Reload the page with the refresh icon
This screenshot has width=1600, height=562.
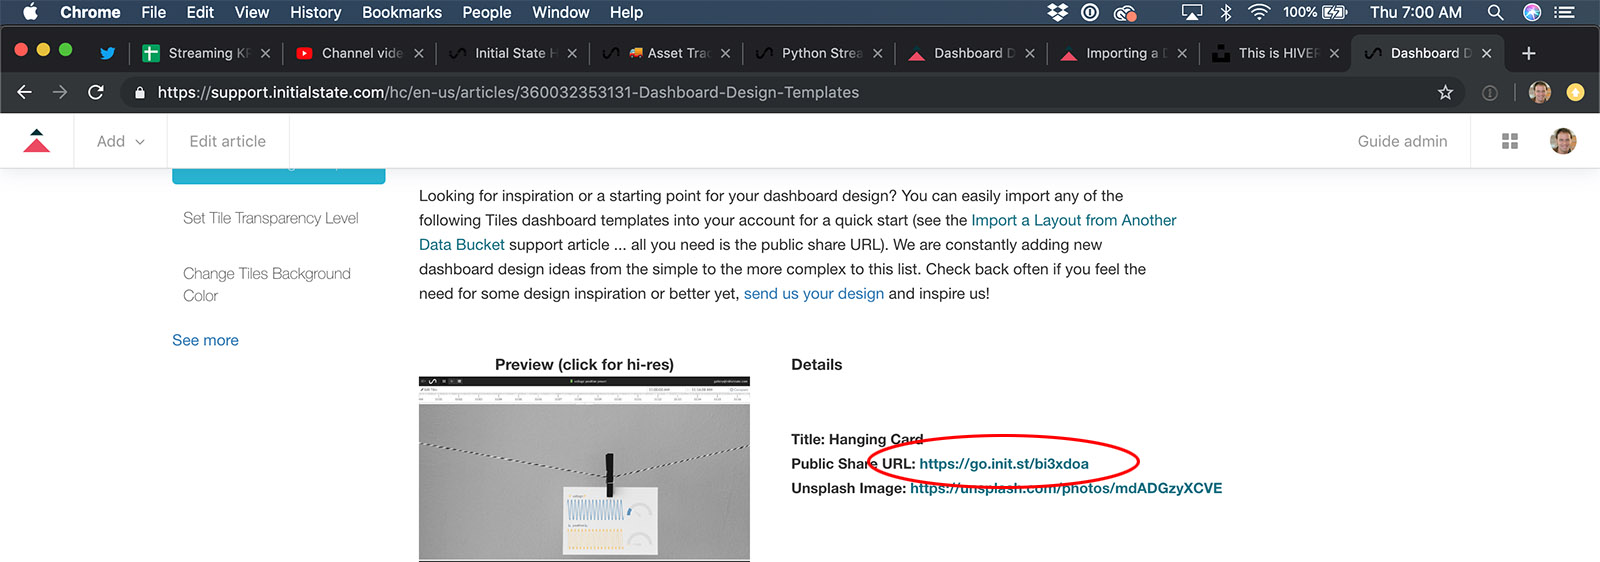[x=96, y=92]
